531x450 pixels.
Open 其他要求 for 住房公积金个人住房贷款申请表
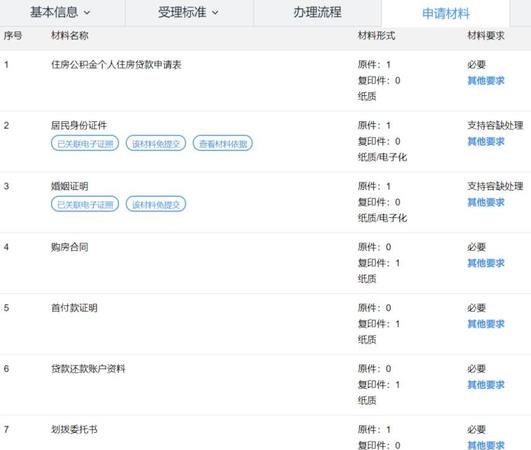coord(486,81)
